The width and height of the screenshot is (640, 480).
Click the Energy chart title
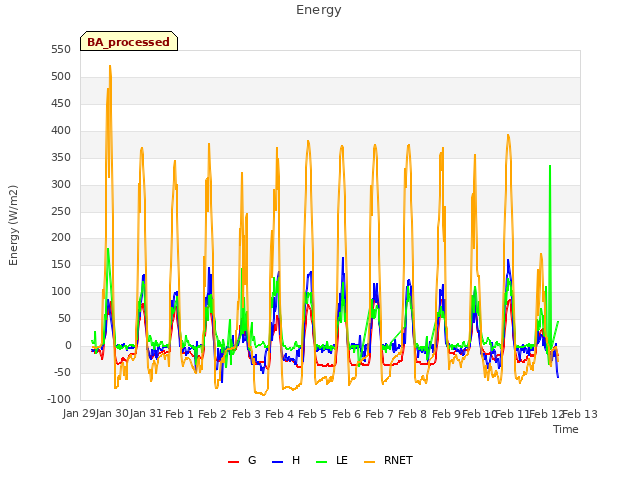[x=319, y=10]
